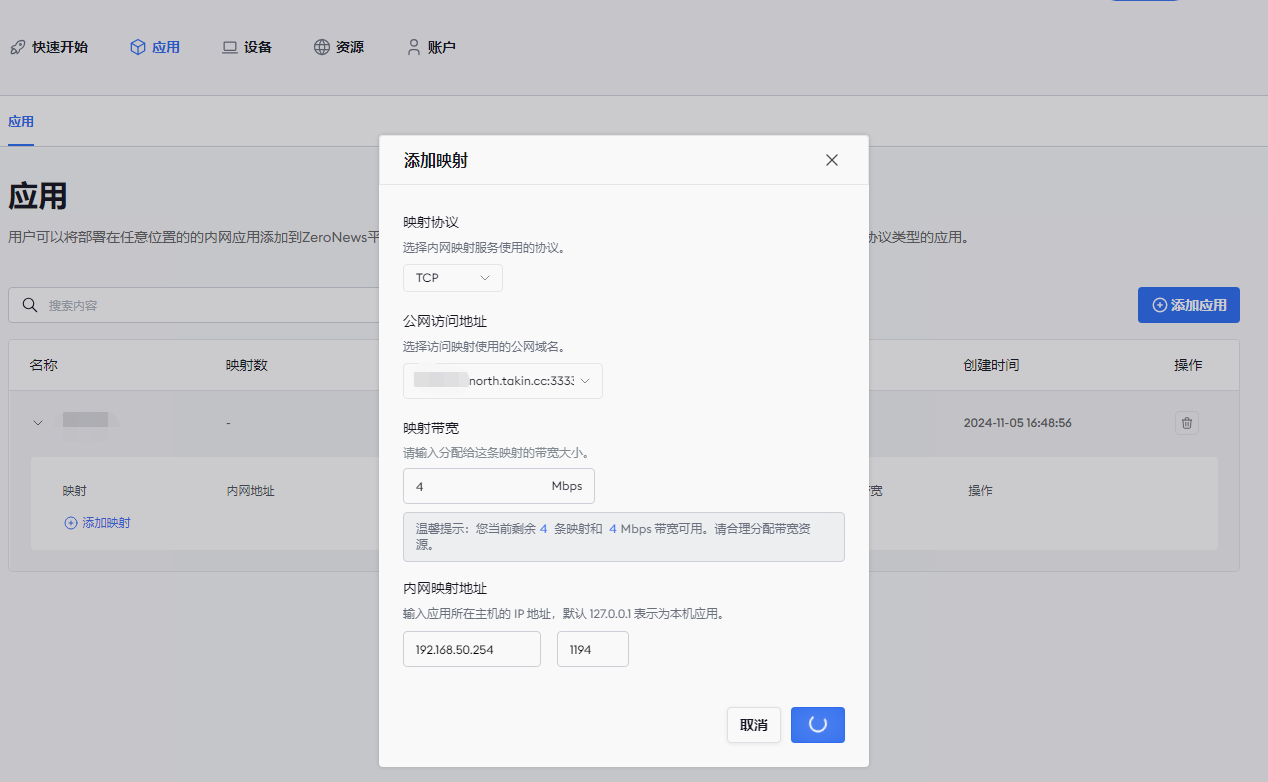Click the globe icon beside 资源
Image resolution: width=1268 pixels, height=782 pixels.
click(x=322, y=47)
